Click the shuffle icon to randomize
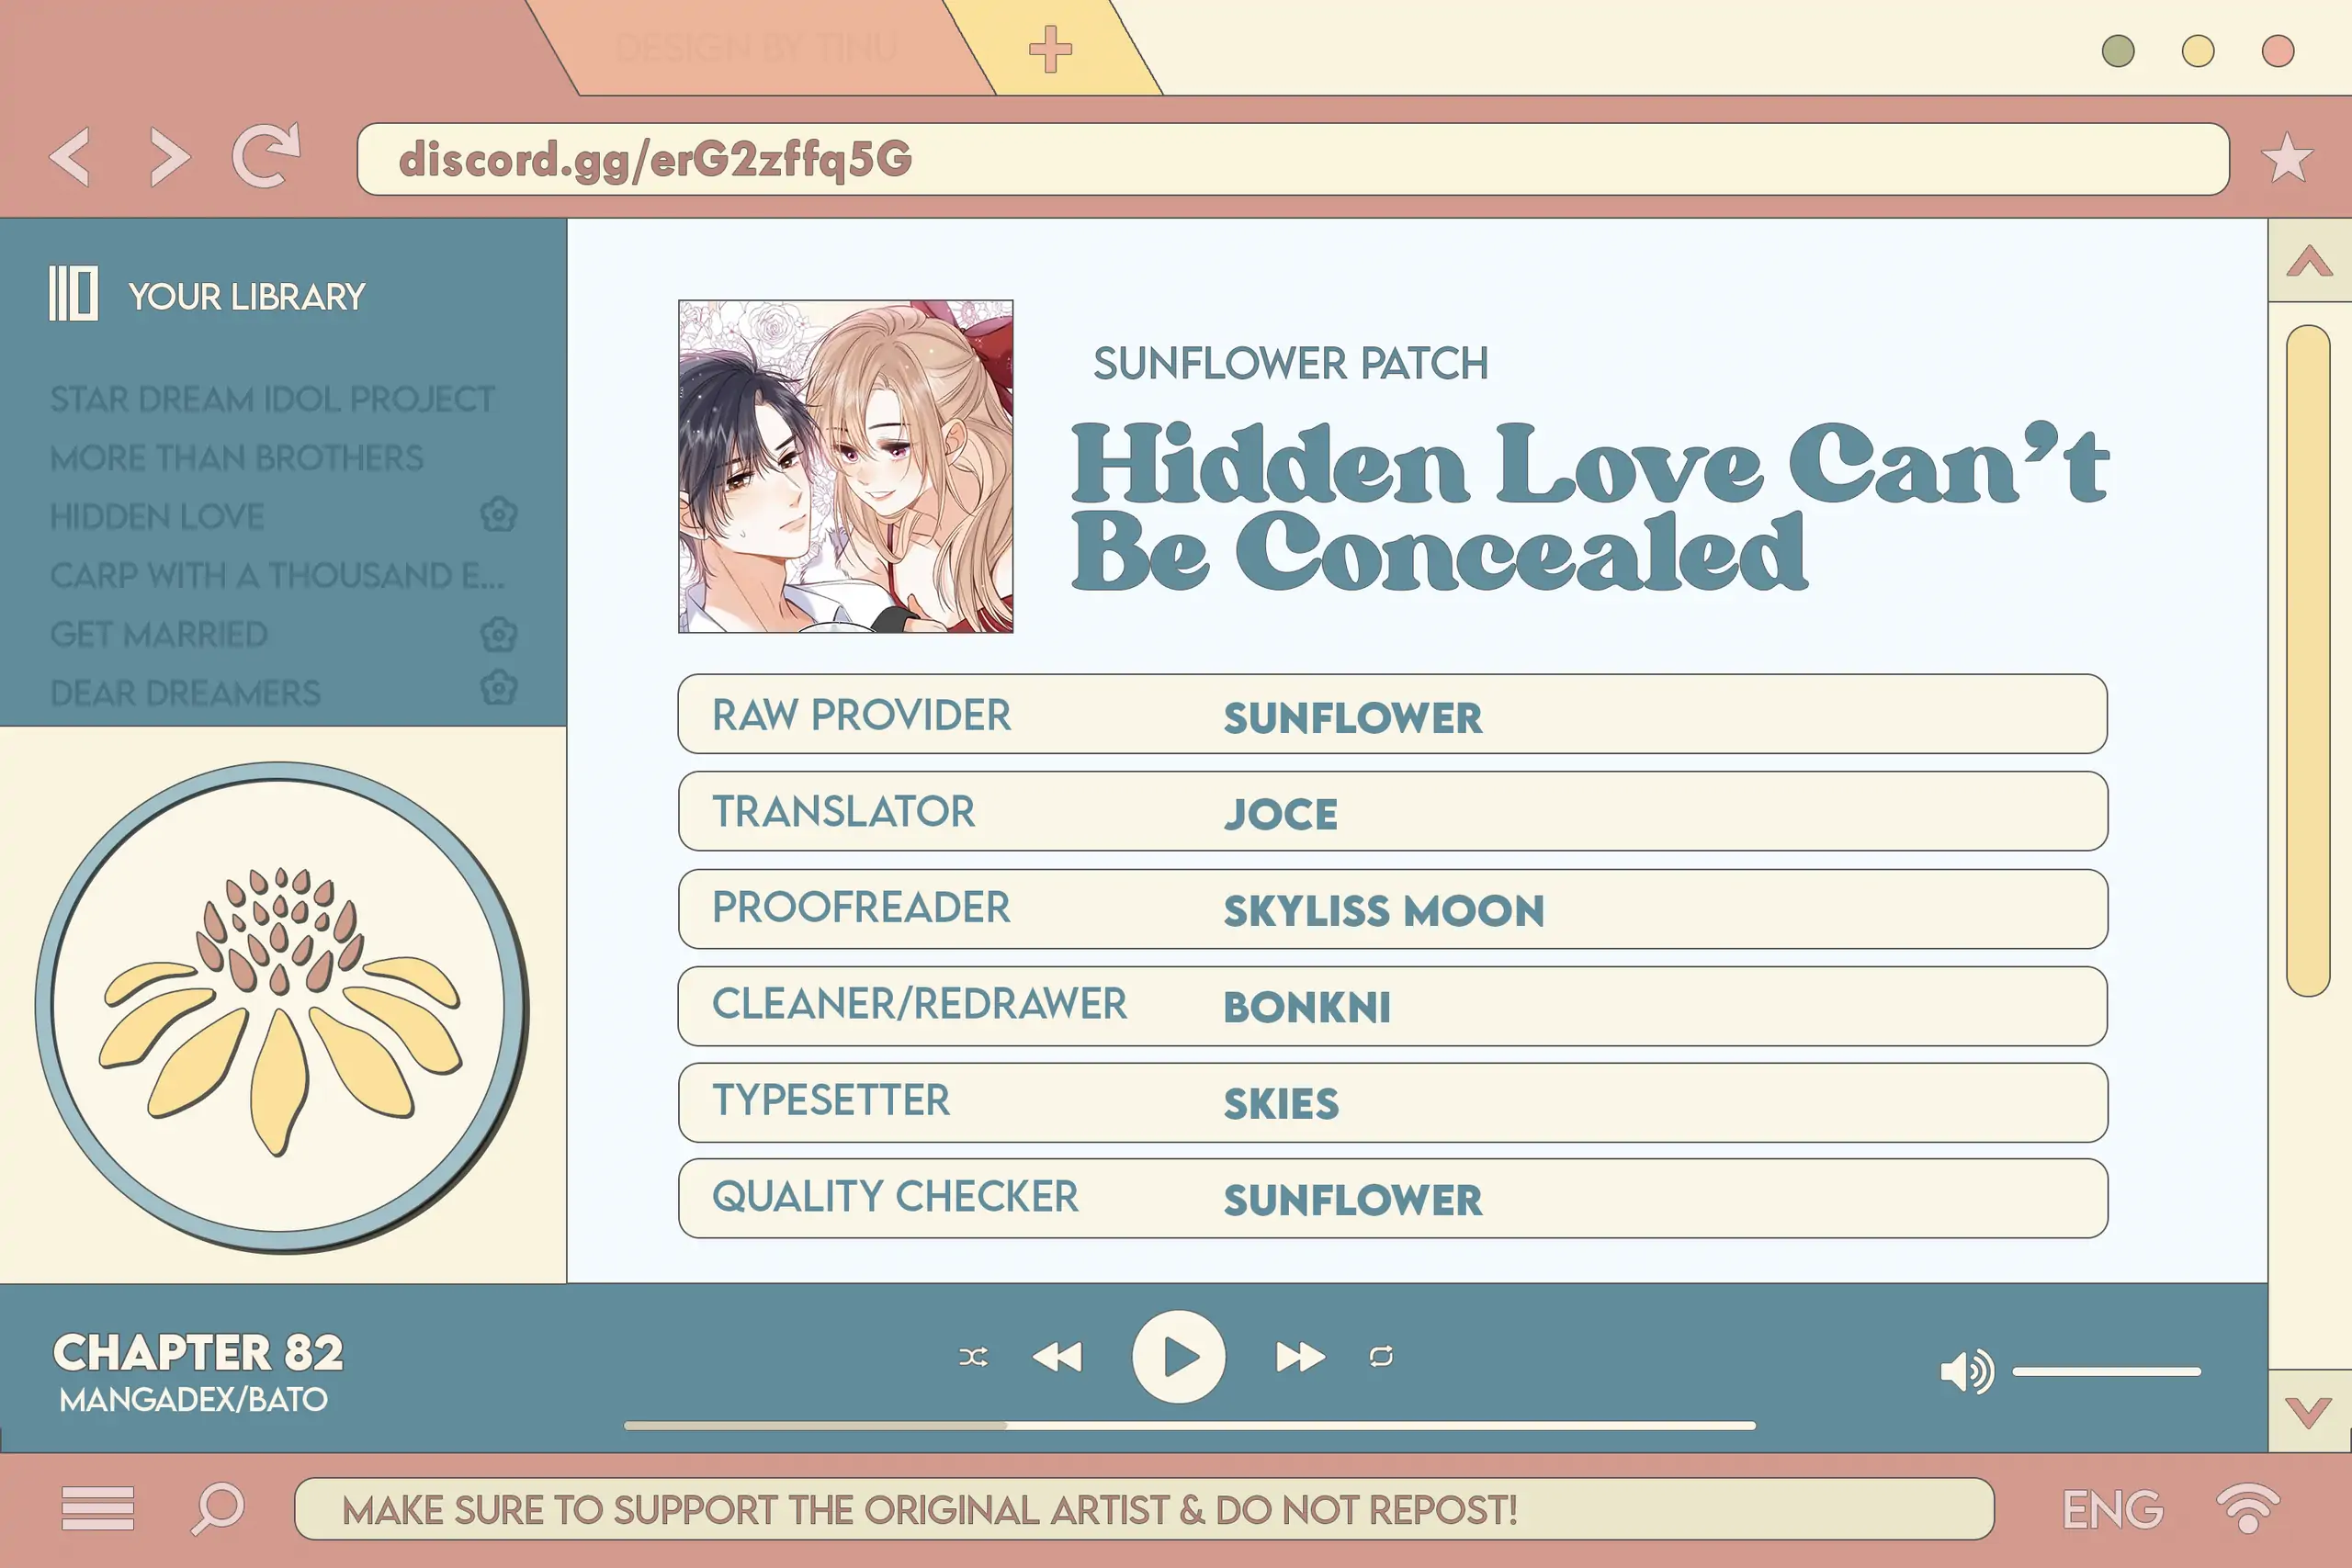The height and width of the screenshot is (1568, 2352). [973, 1358]
